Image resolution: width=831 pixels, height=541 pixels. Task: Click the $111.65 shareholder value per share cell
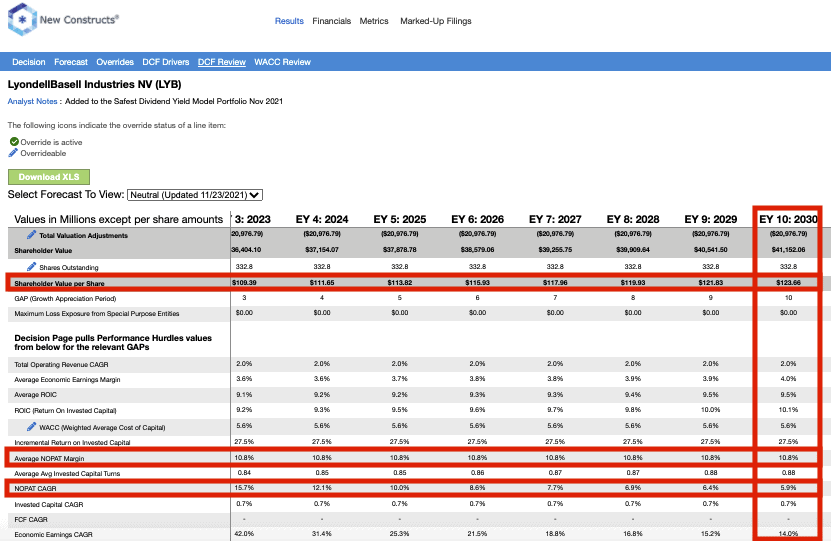322,282
